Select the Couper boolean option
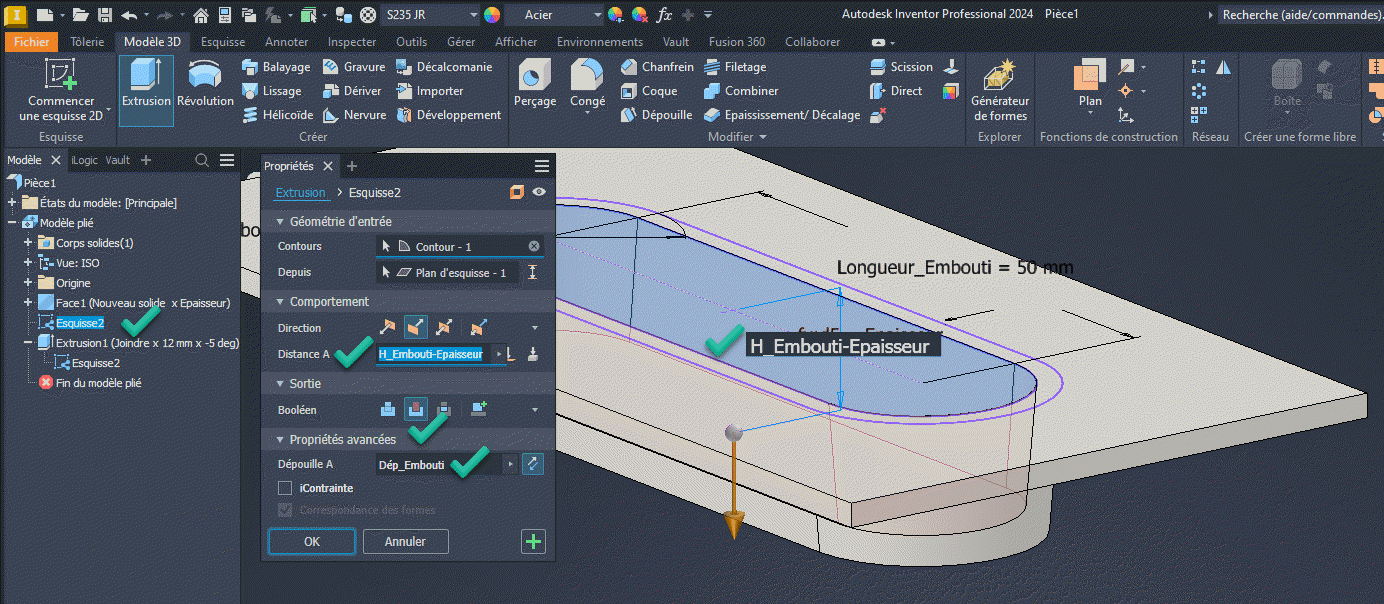Image resolution: width=1384 pixels, height=604 pixels. pos(414,409)
